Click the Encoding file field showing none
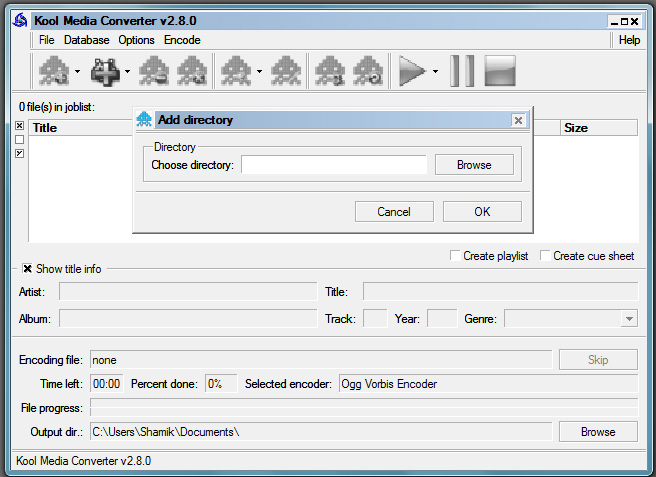The width and height of the screenshot is (656, 477). (321, 360)
